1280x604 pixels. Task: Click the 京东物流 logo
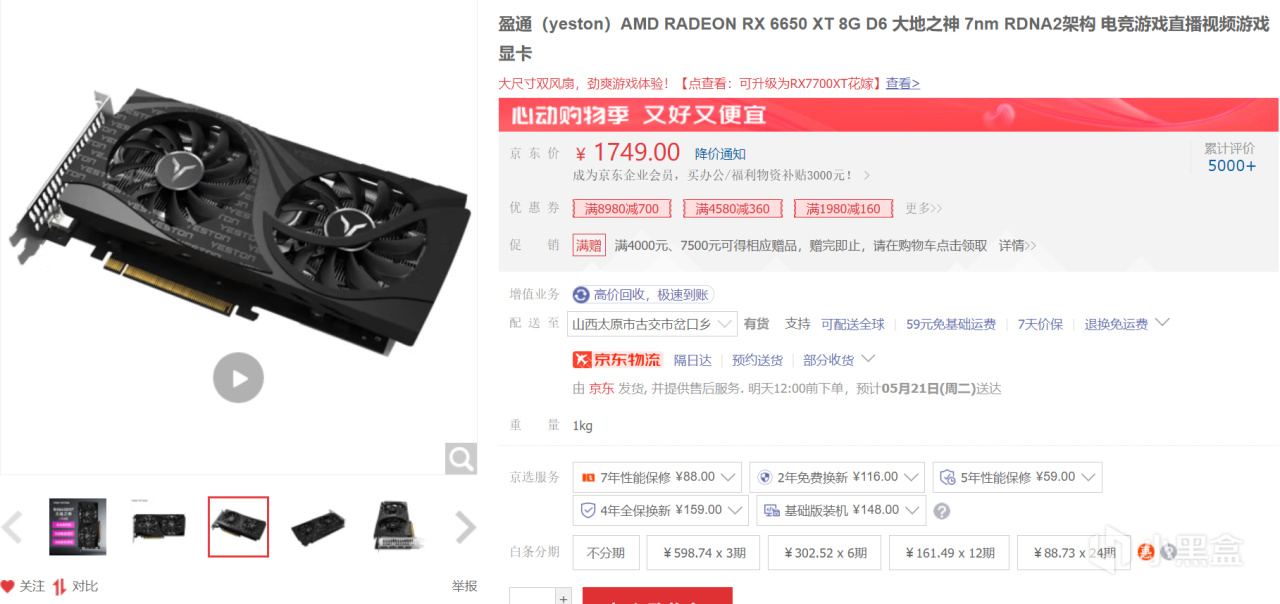coord(617,360)
